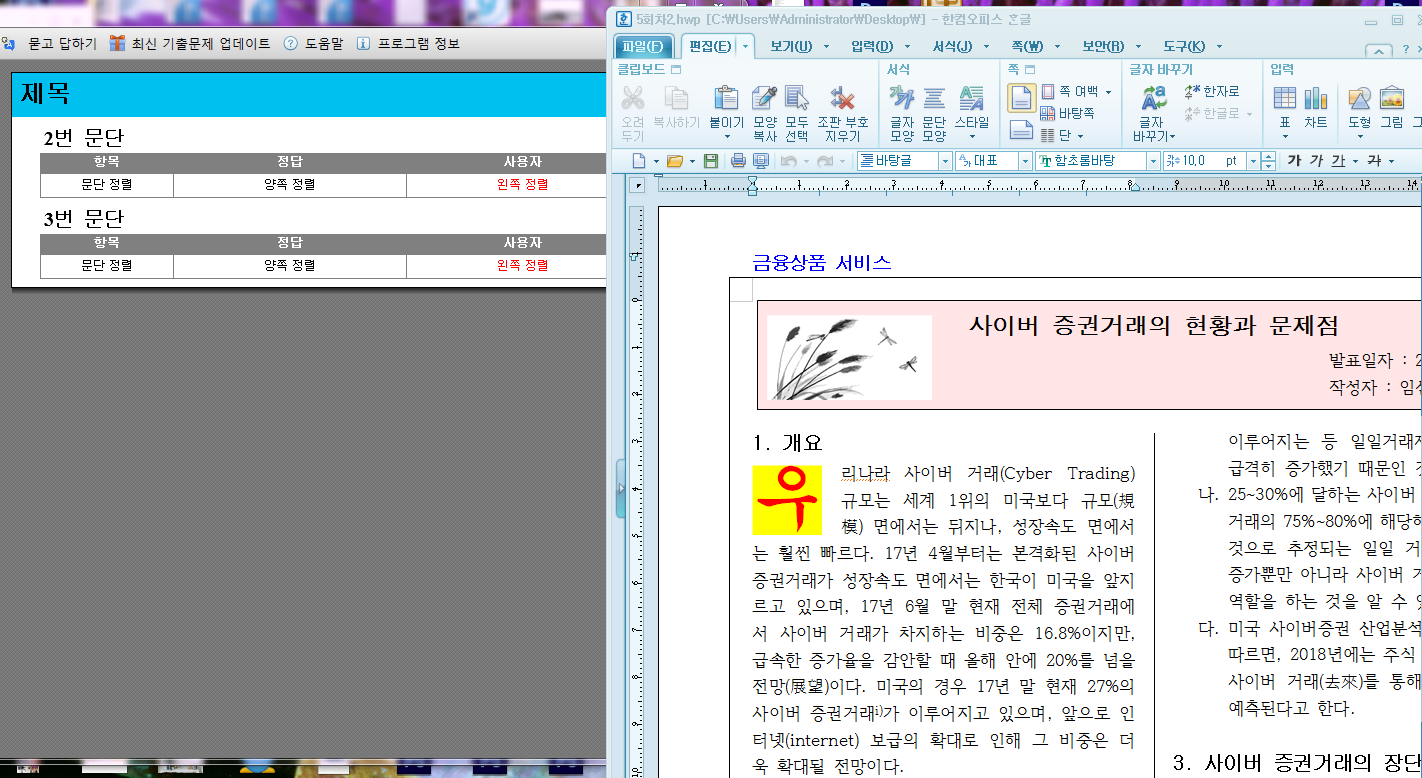Click the 도움말 help button
The height and width of the screenshot is (778, 1422).
click(x=313, y=44)
